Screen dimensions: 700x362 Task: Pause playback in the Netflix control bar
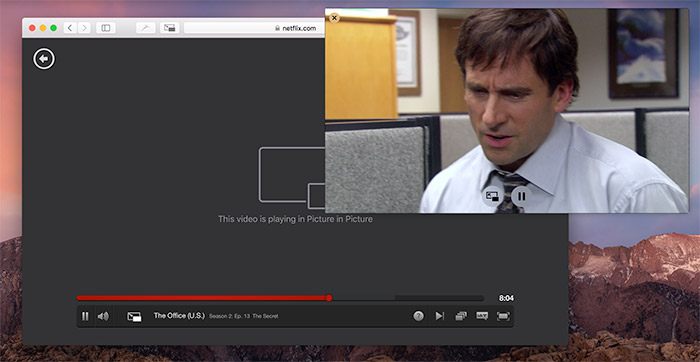85,316
